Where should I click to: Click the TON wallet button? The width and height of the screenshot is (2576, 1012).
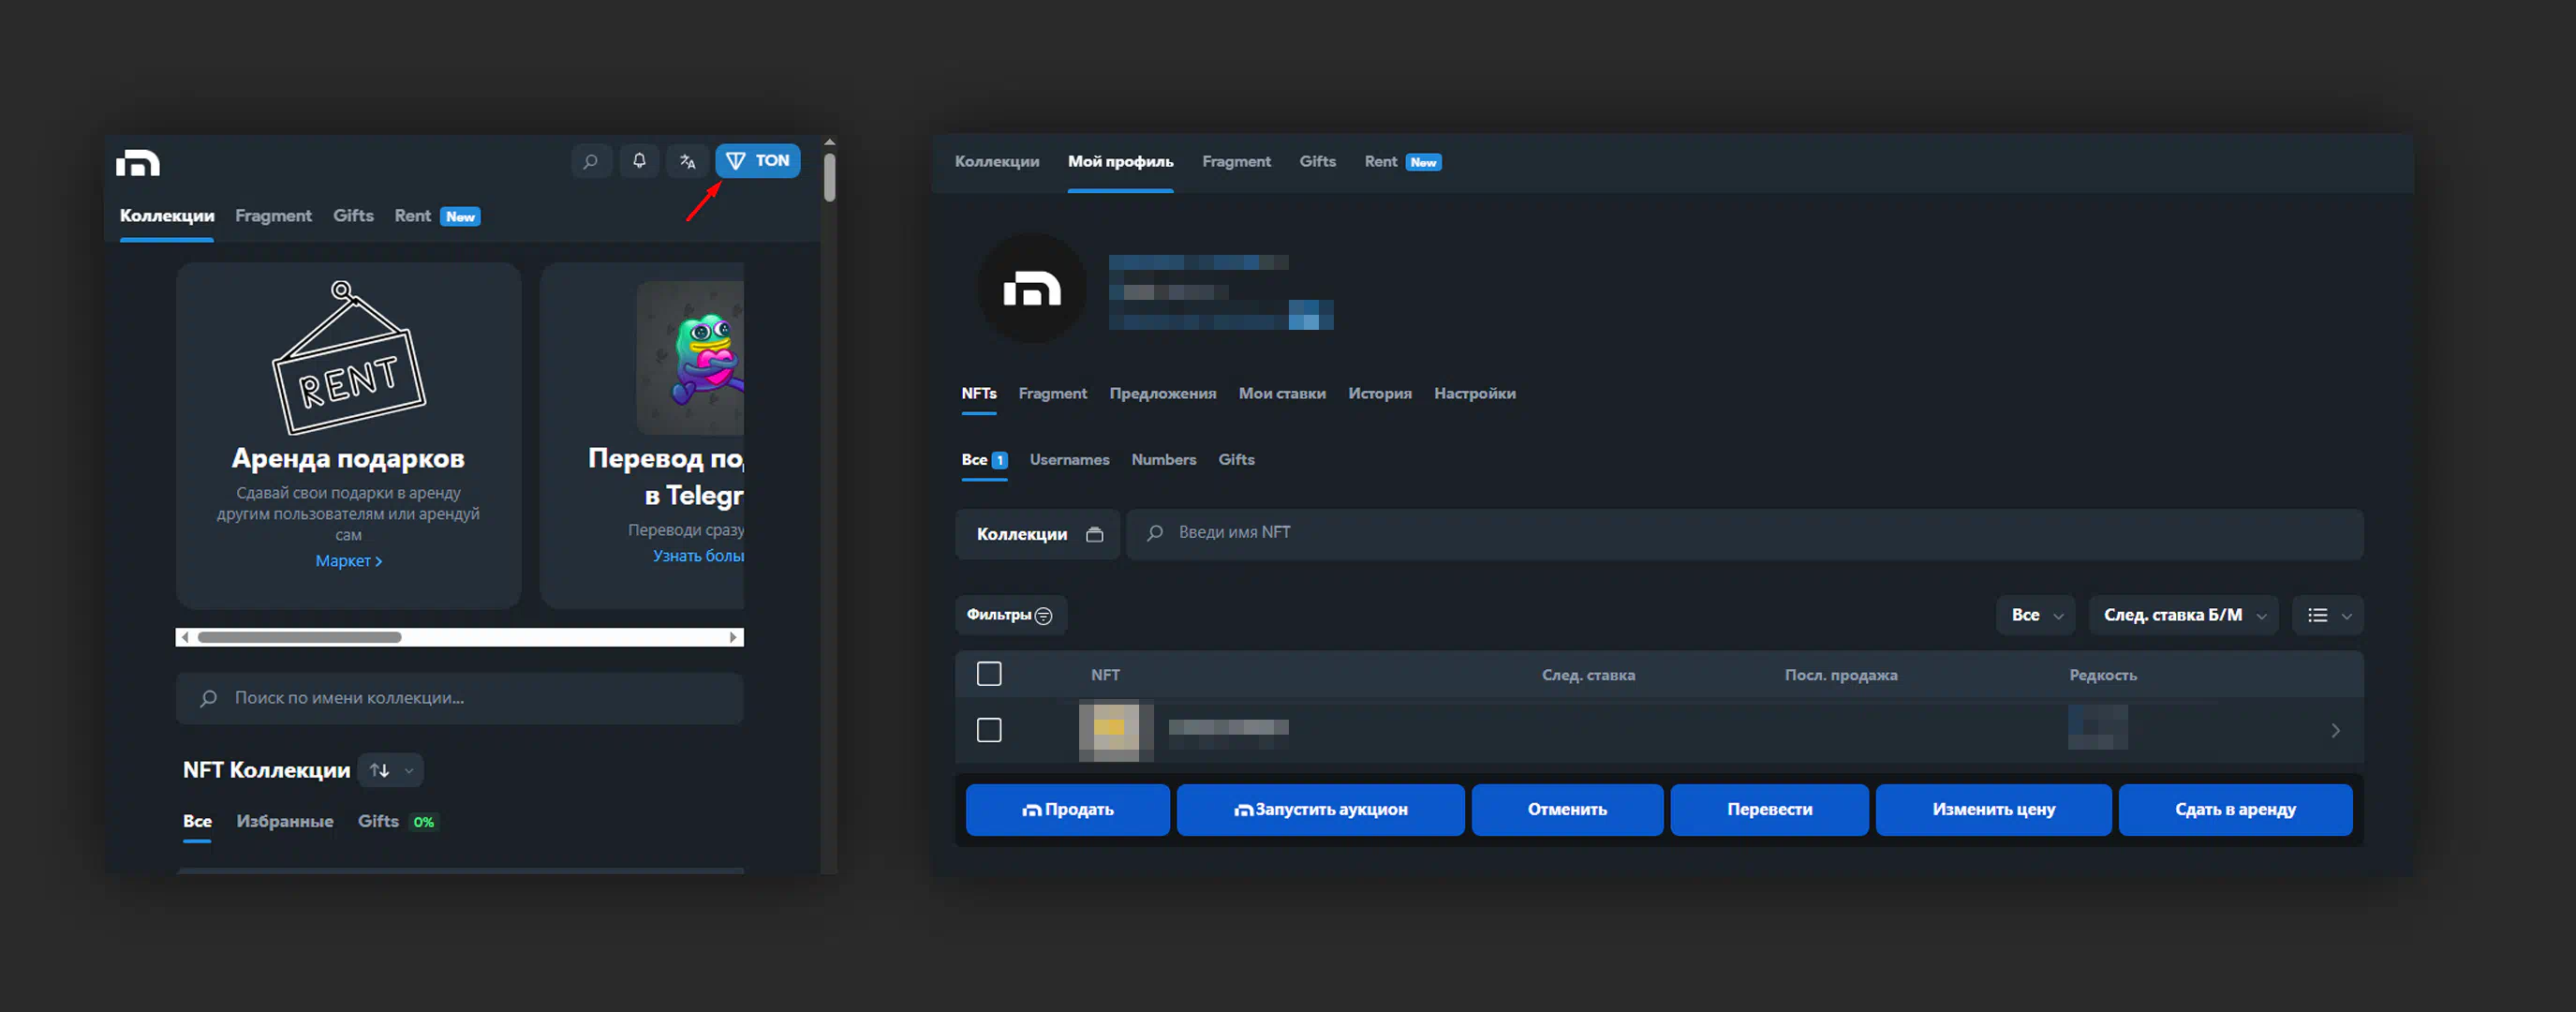pyautogui.click(x=757, y=161)
